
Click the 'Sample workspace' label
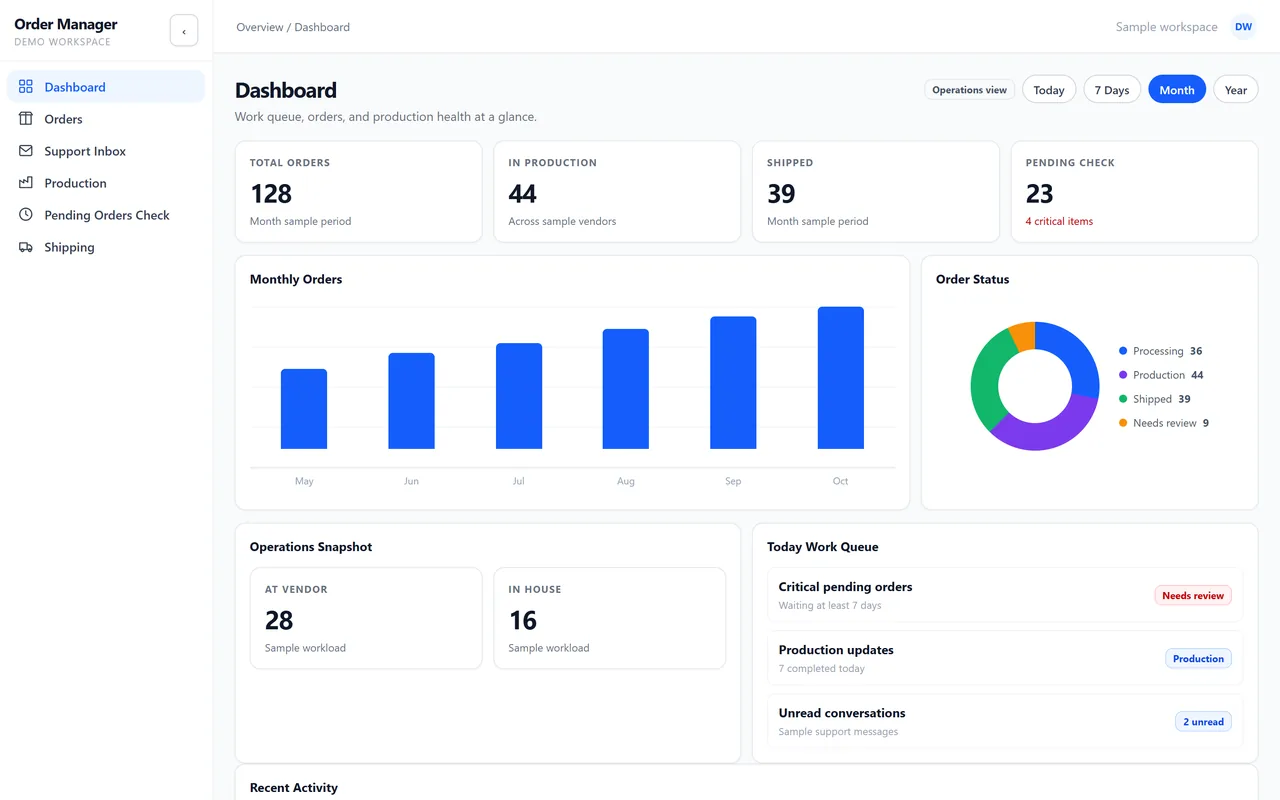click(1166, 27)
